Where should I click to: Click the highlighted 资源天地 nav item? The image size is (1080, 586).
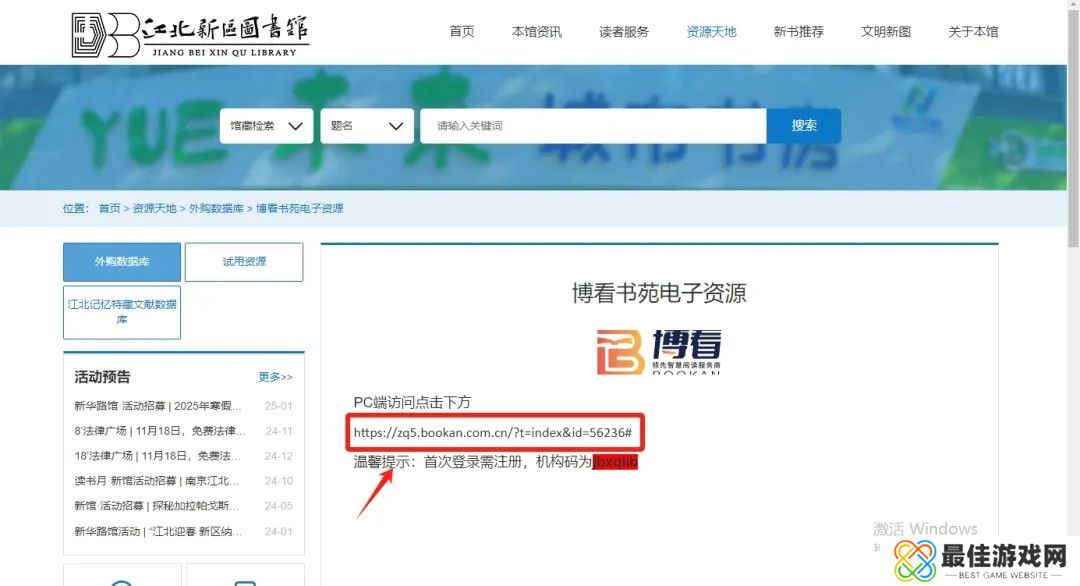(711, 31)
